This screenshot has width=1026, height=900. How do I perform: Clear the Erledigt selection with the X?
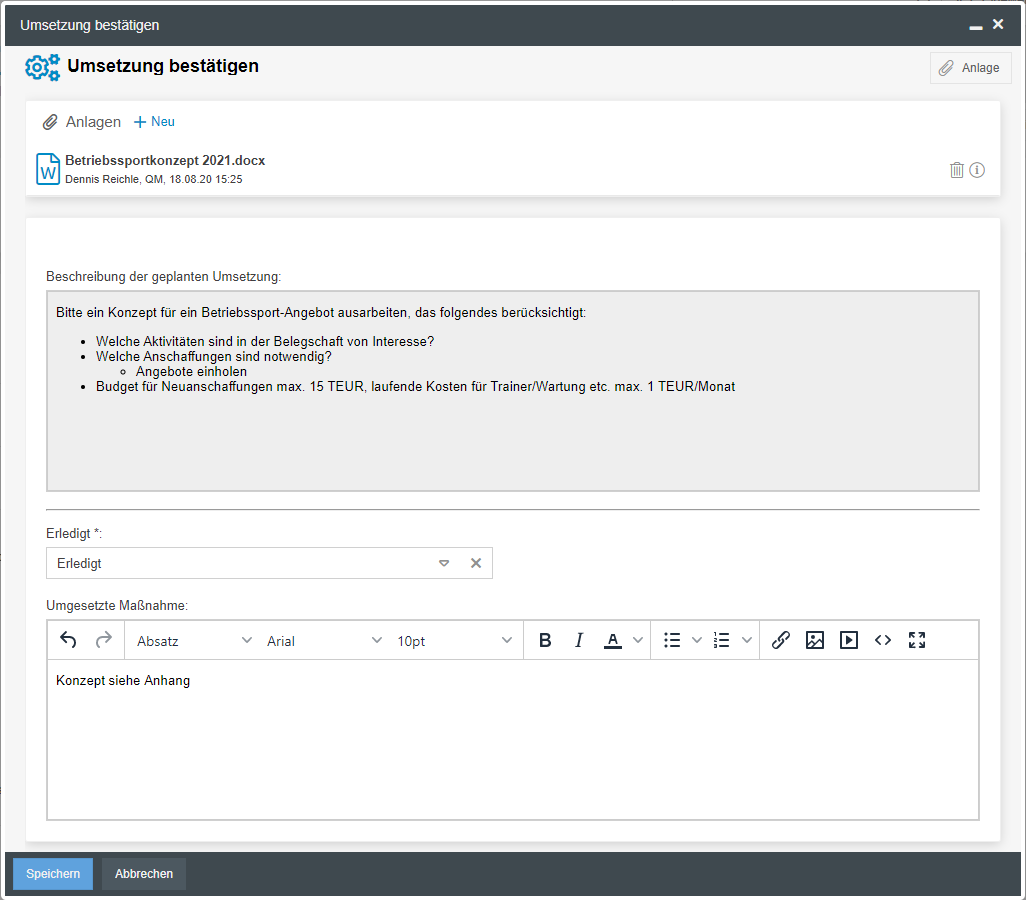476,563
